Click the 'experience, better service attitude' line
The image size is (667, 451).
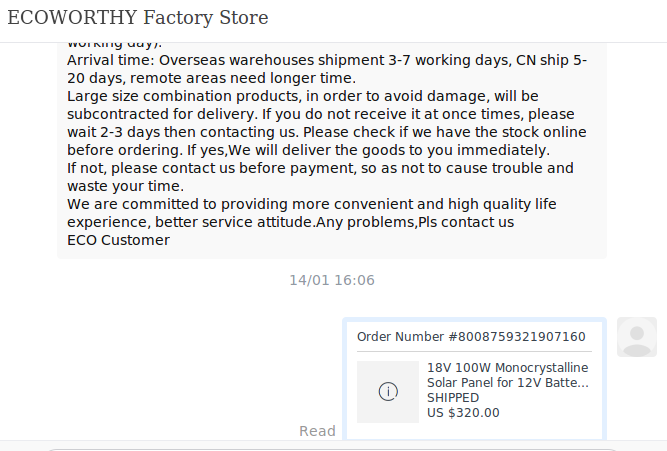291,222
